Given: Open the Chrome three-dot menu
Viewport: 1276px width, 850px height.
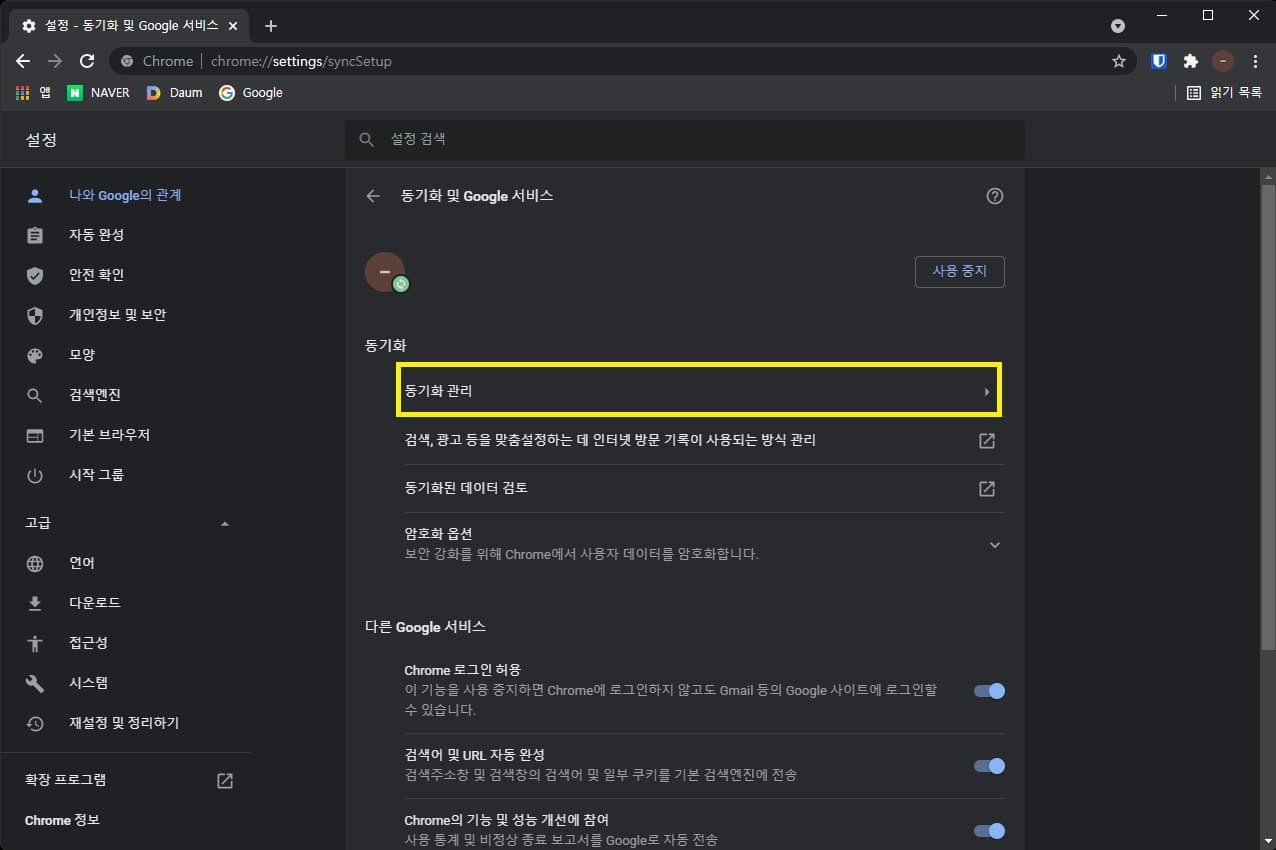Looking at the screenshot, I should tap(1255, 60).
